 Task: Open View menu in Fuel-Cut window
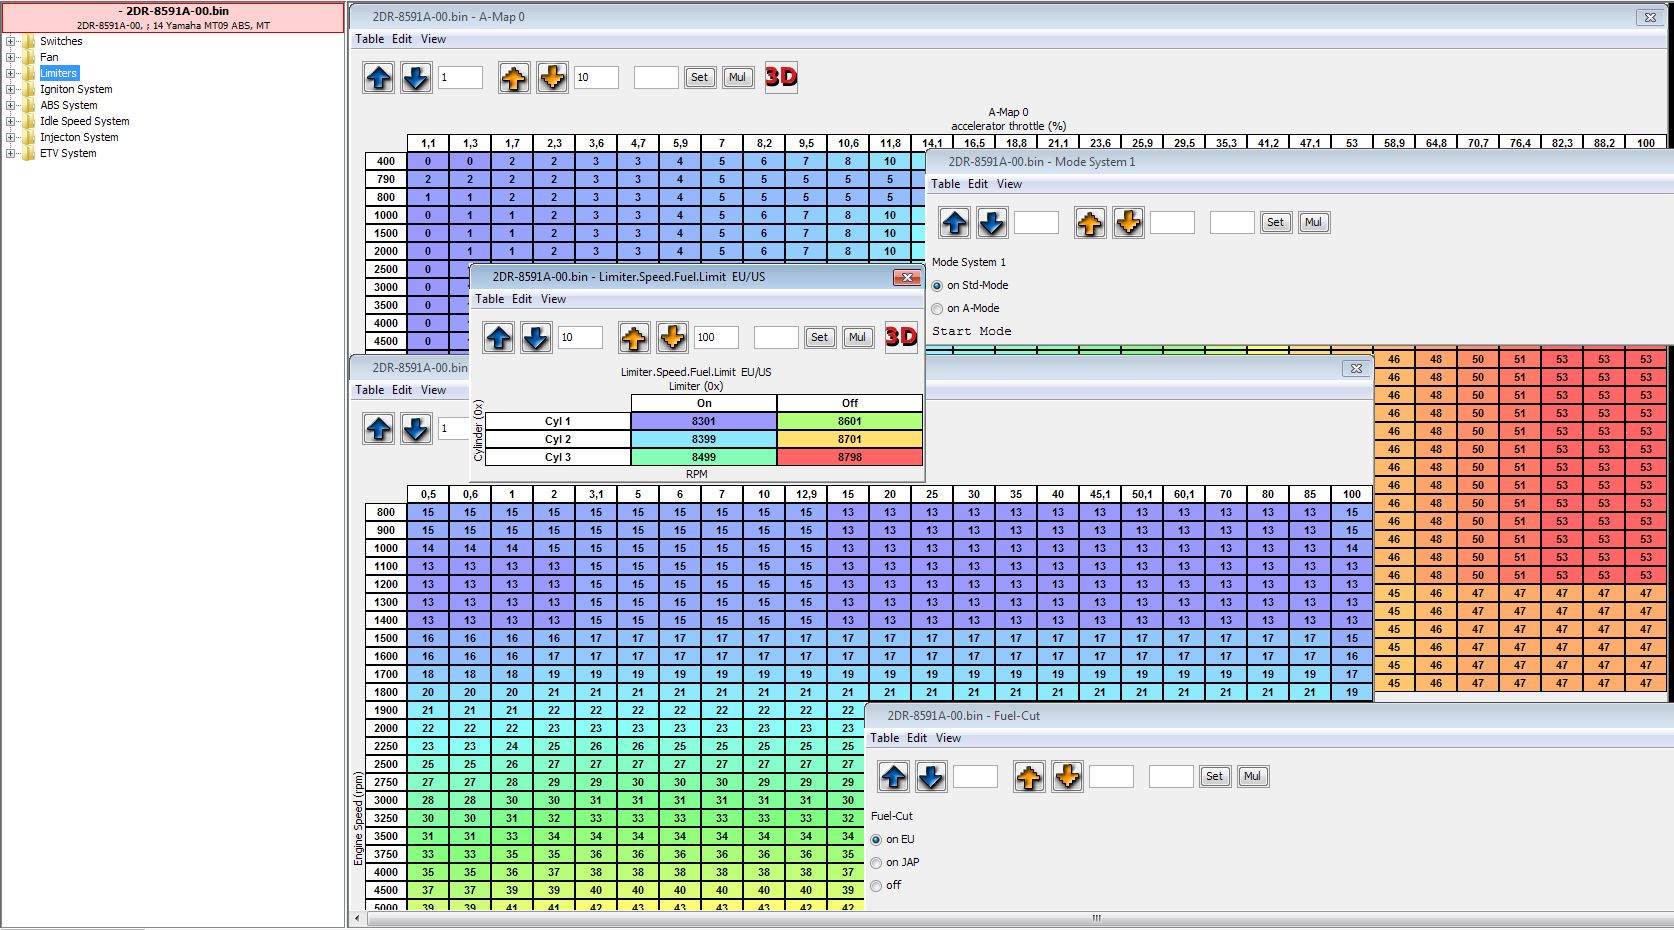click(948, 738)
